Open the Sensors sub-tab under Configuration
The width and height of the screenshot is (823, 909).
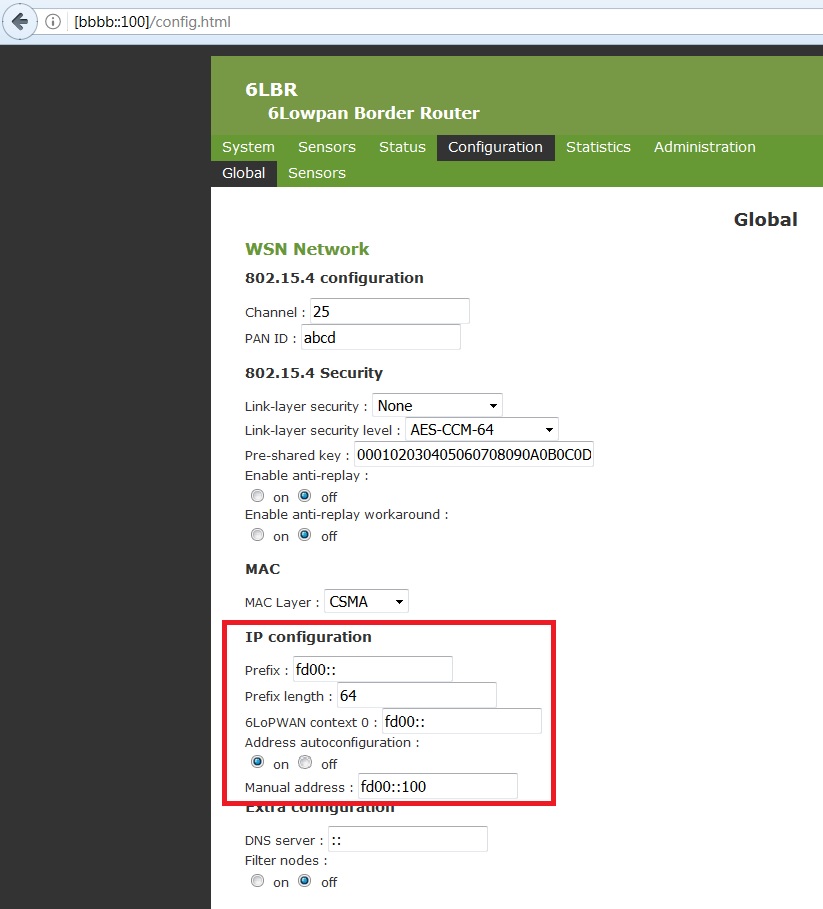pos(317,173)
